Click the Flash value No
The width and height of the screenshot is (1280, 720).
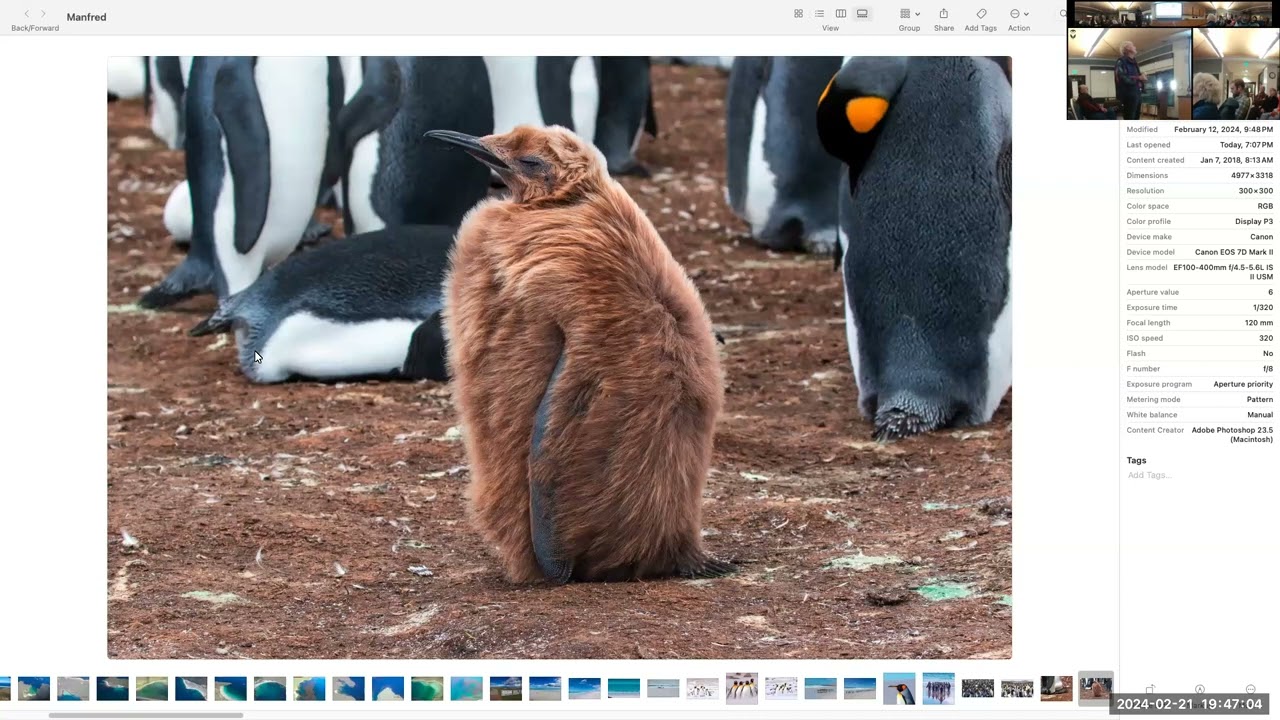click(x=1268, y=354)
